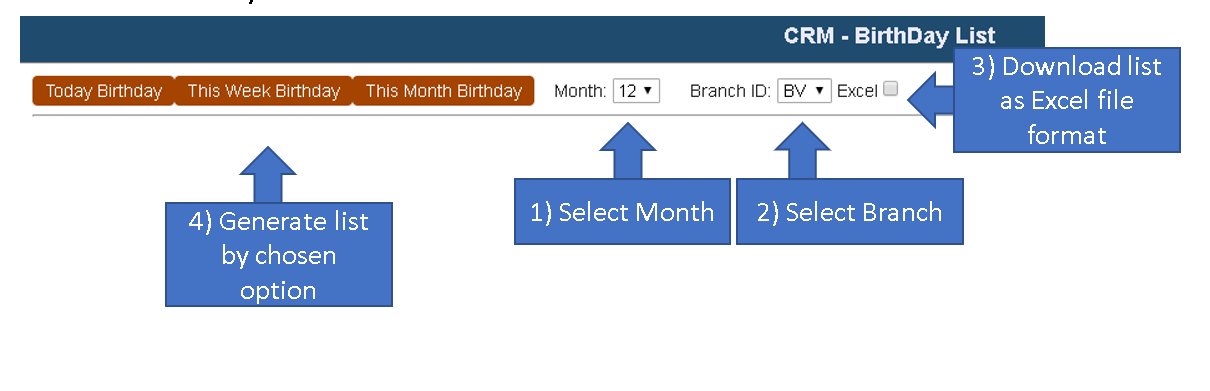Click the "3) Download list as Excel" callout
This screenshot has width=1210, height=391.
coord(1067,100)
